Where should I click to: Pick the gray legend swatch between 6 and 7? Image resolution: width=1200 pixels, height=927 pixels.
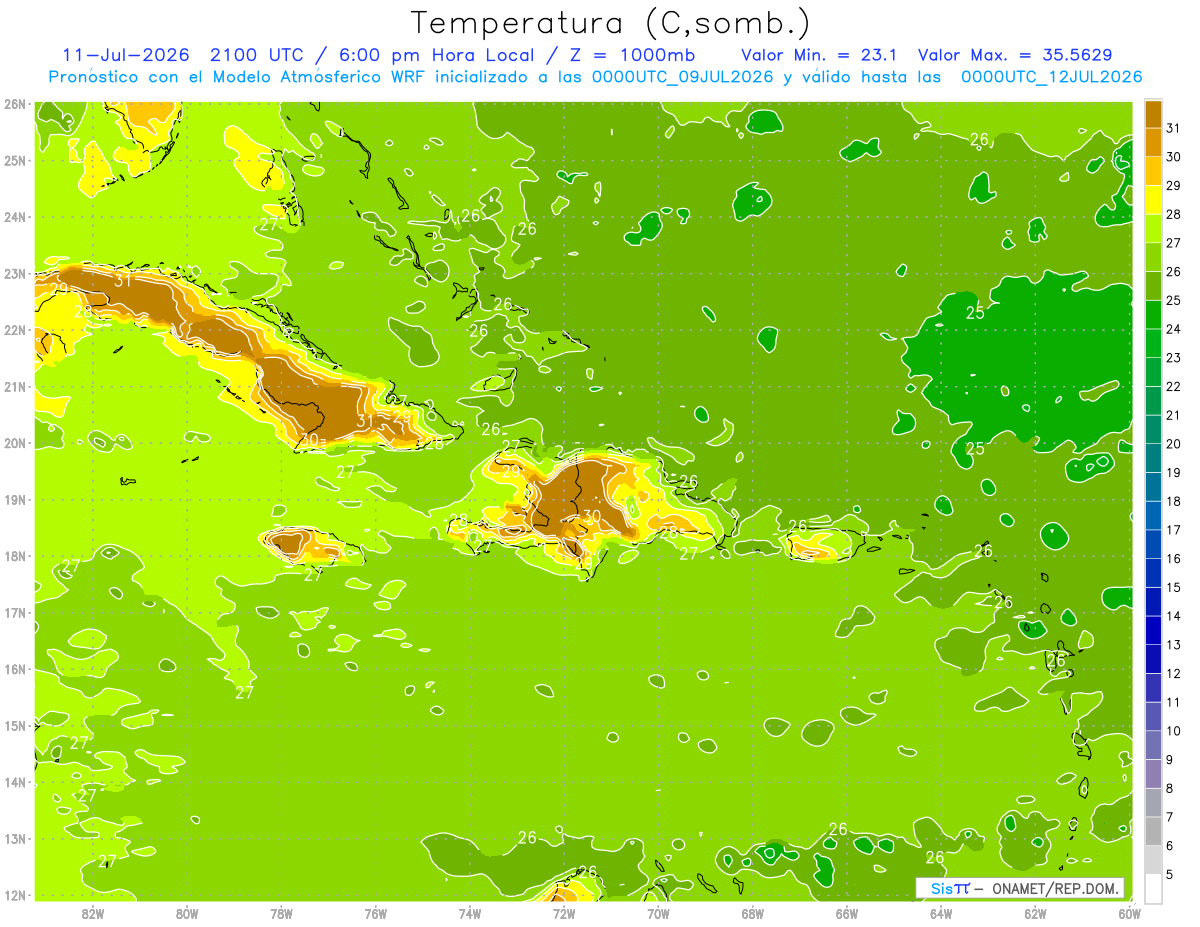(x=1153, y=831)
